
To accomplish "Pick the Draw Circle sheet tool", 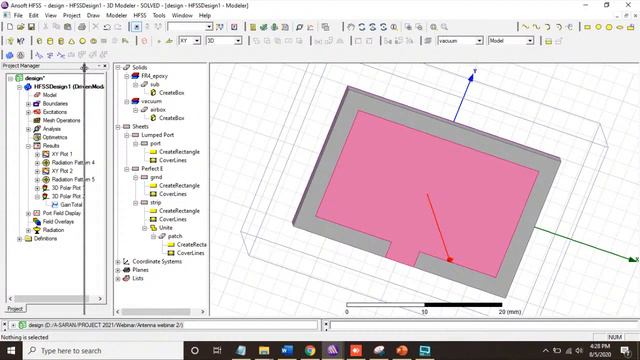I will click(x=598, y=27).
